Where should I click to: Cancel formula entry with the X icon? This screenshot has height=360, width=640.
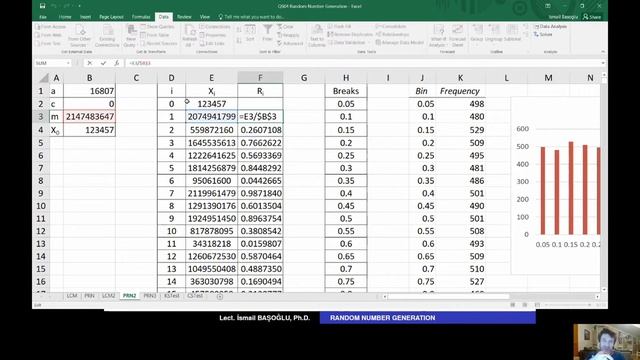click(89, 63)
